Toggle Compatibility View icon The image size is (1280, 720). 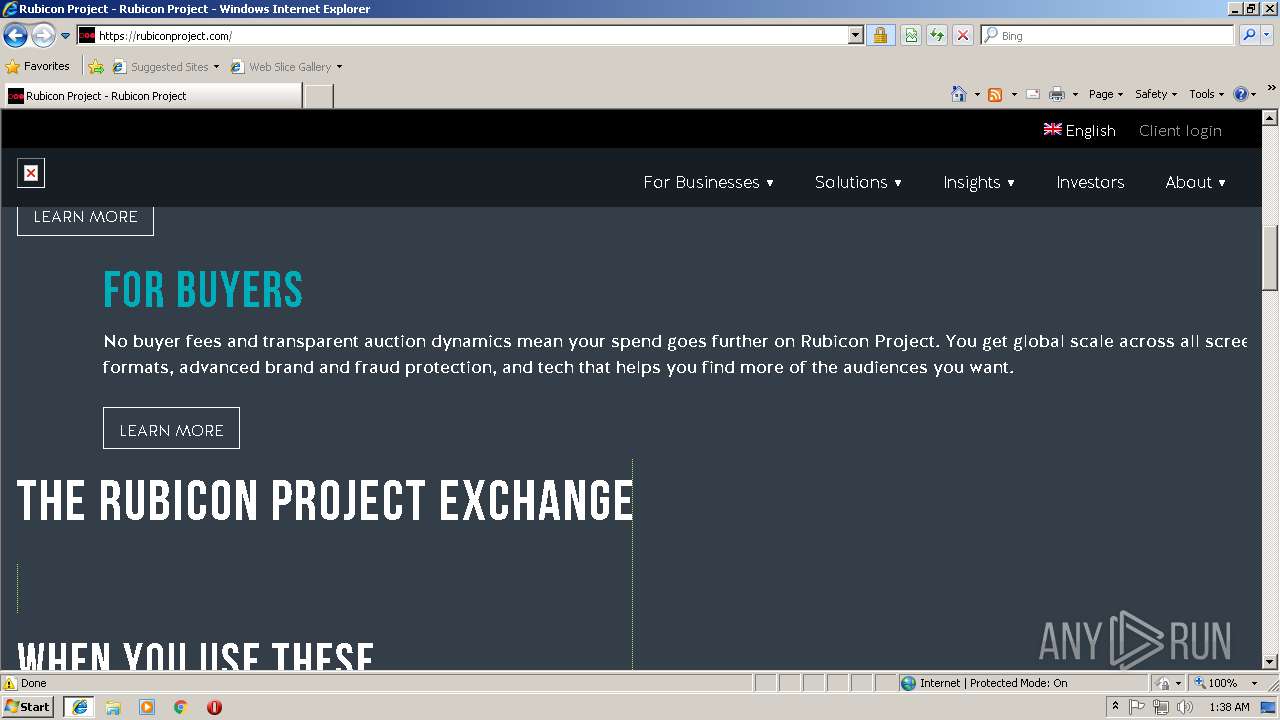pos(911,35)
